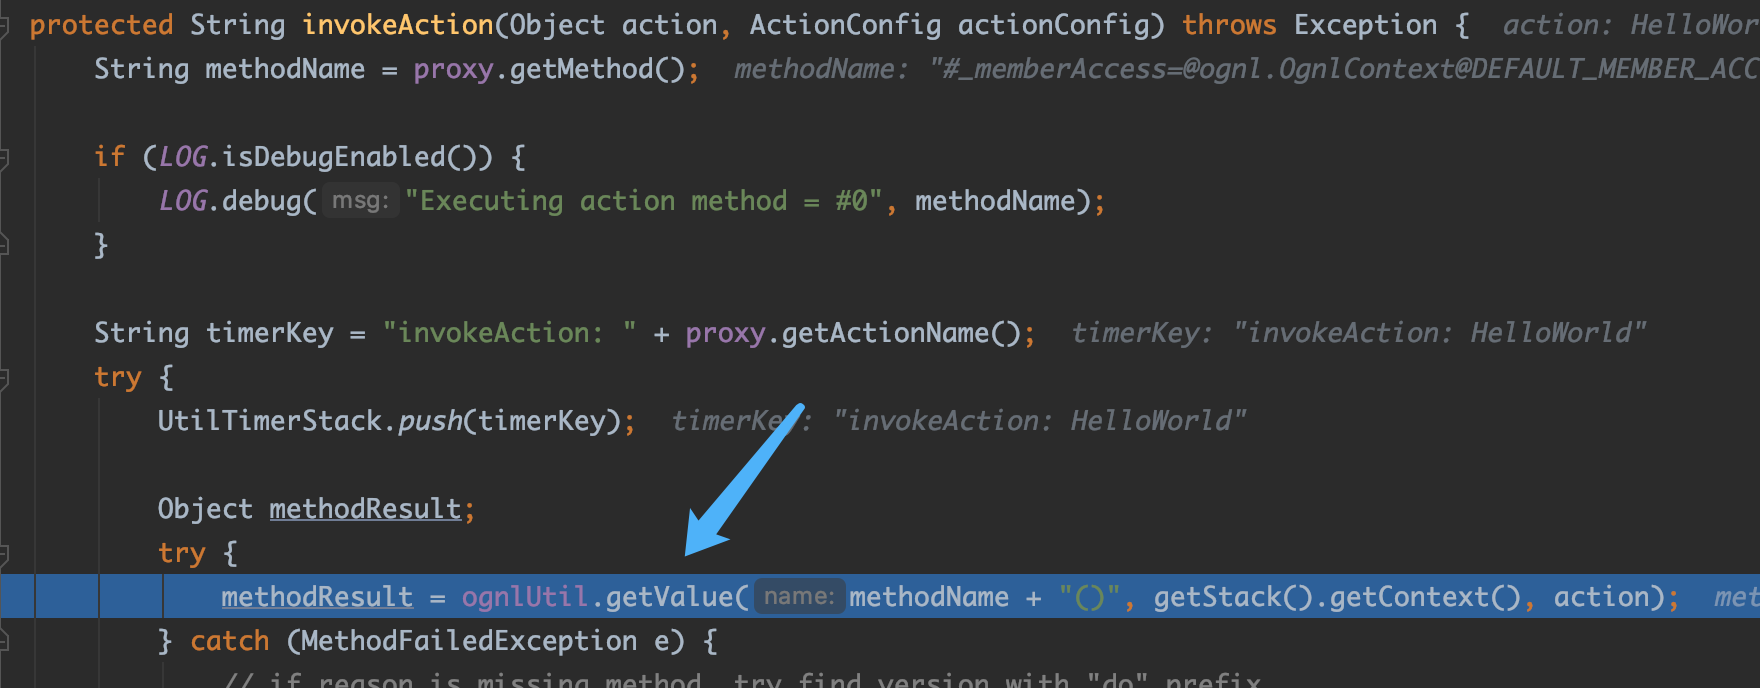
Task: Click the inline debug value for methodName
Action: (1240, 69)
